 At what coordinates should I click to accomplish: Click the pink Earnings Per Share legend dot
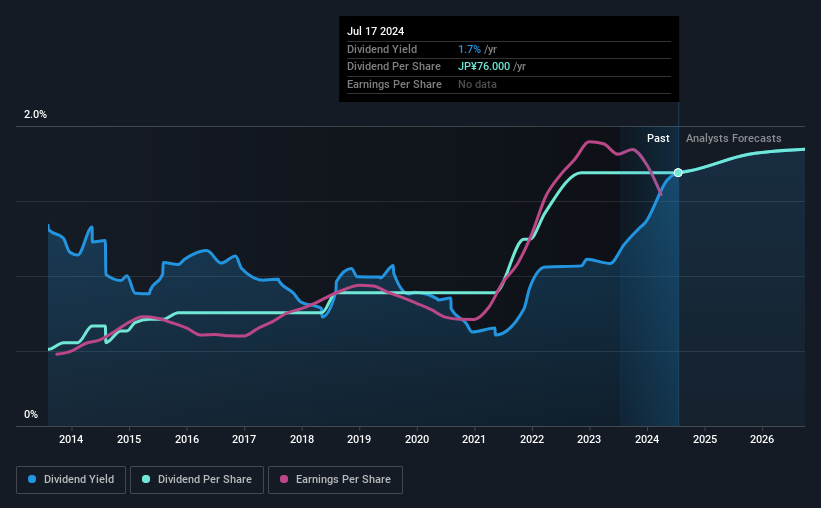click(284, 479)
